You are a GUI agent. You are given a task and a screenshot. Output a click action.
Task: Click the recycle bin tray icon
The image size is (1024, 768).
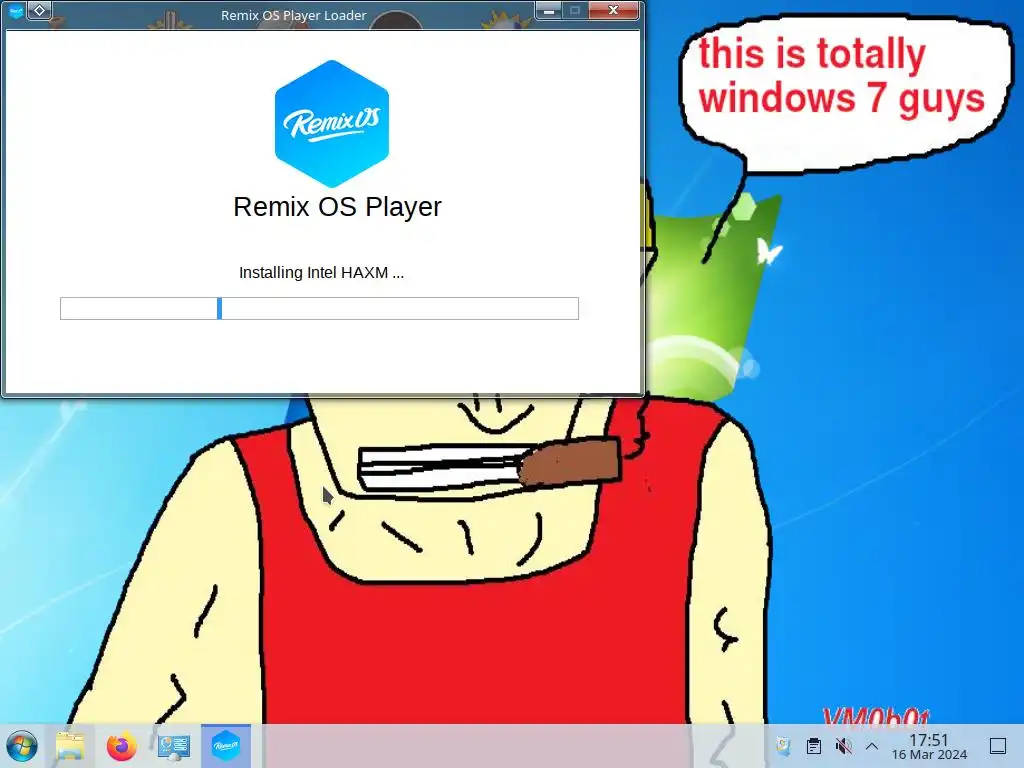(x=783, y=746)
